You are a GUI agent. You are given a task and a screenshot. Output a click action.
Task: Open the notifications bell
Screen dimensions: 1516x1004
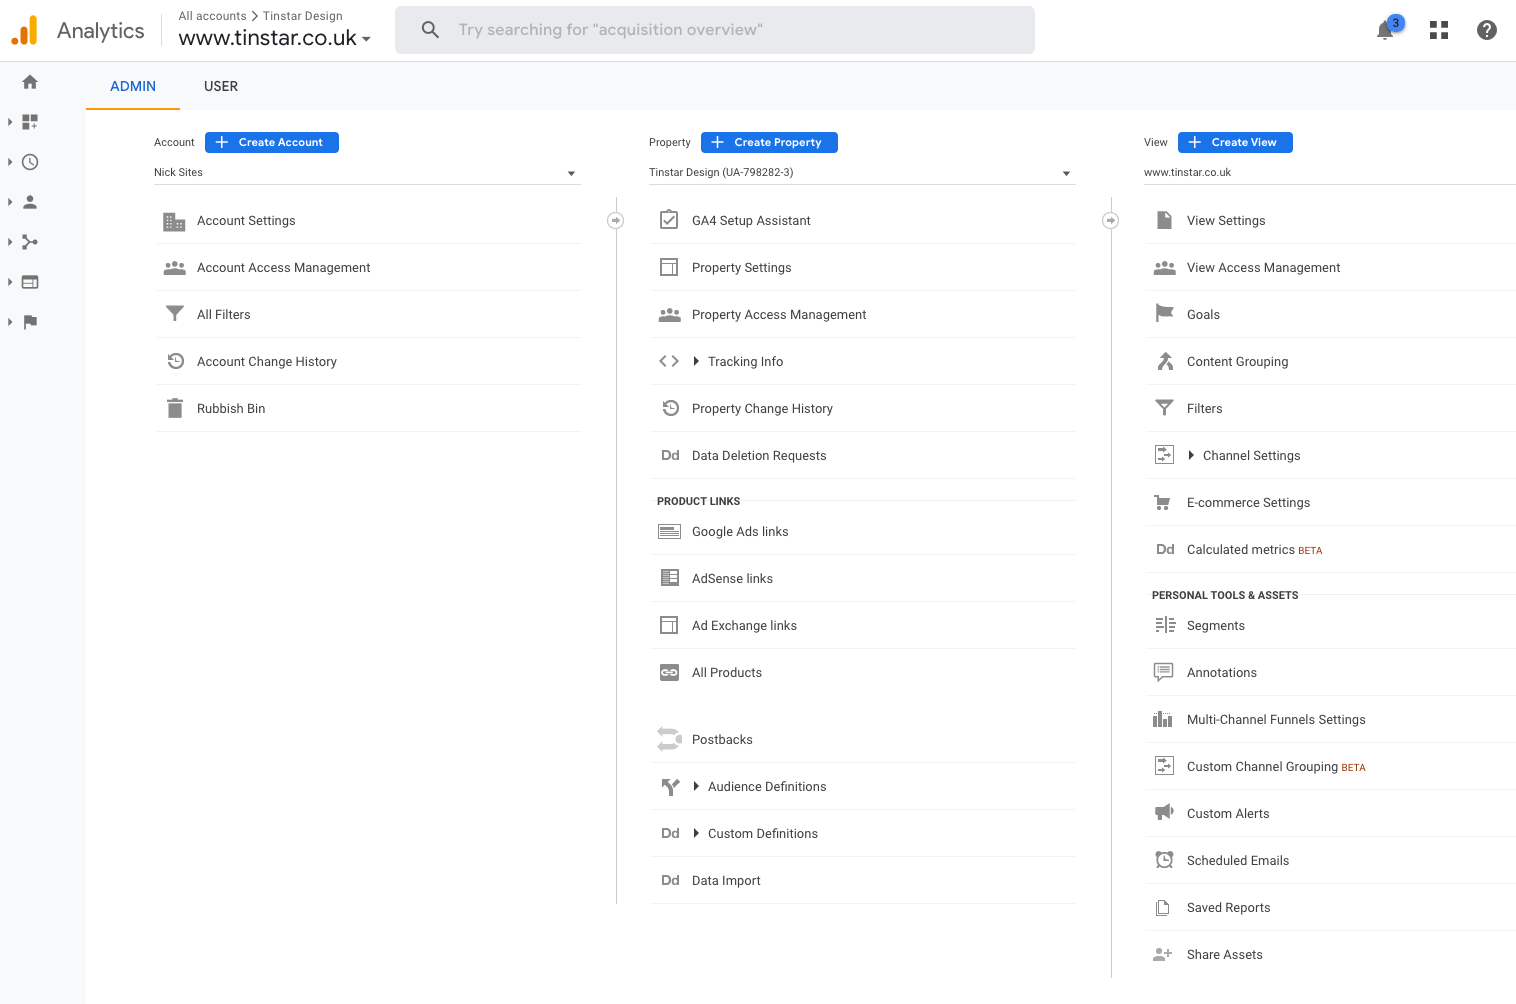click(1386, 30)
